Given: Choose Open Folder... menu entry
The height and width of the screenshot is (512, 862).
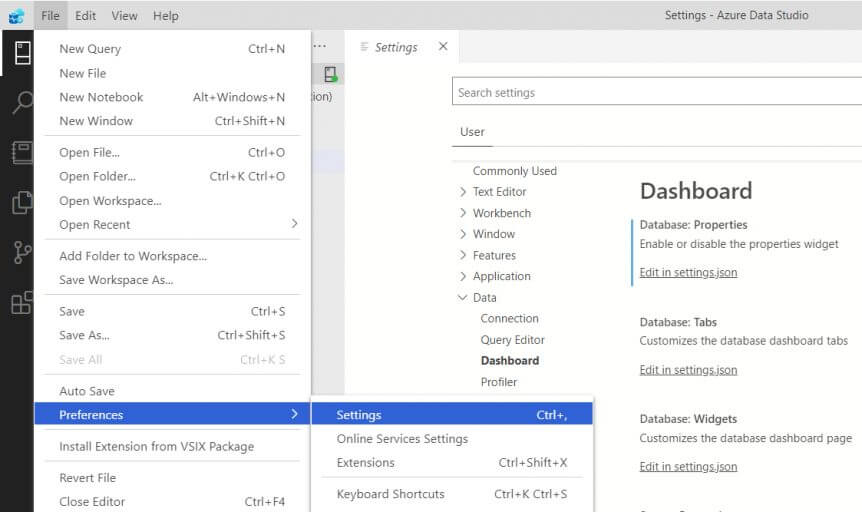Looking at the screenshot, I should click(x=172, y=177).
